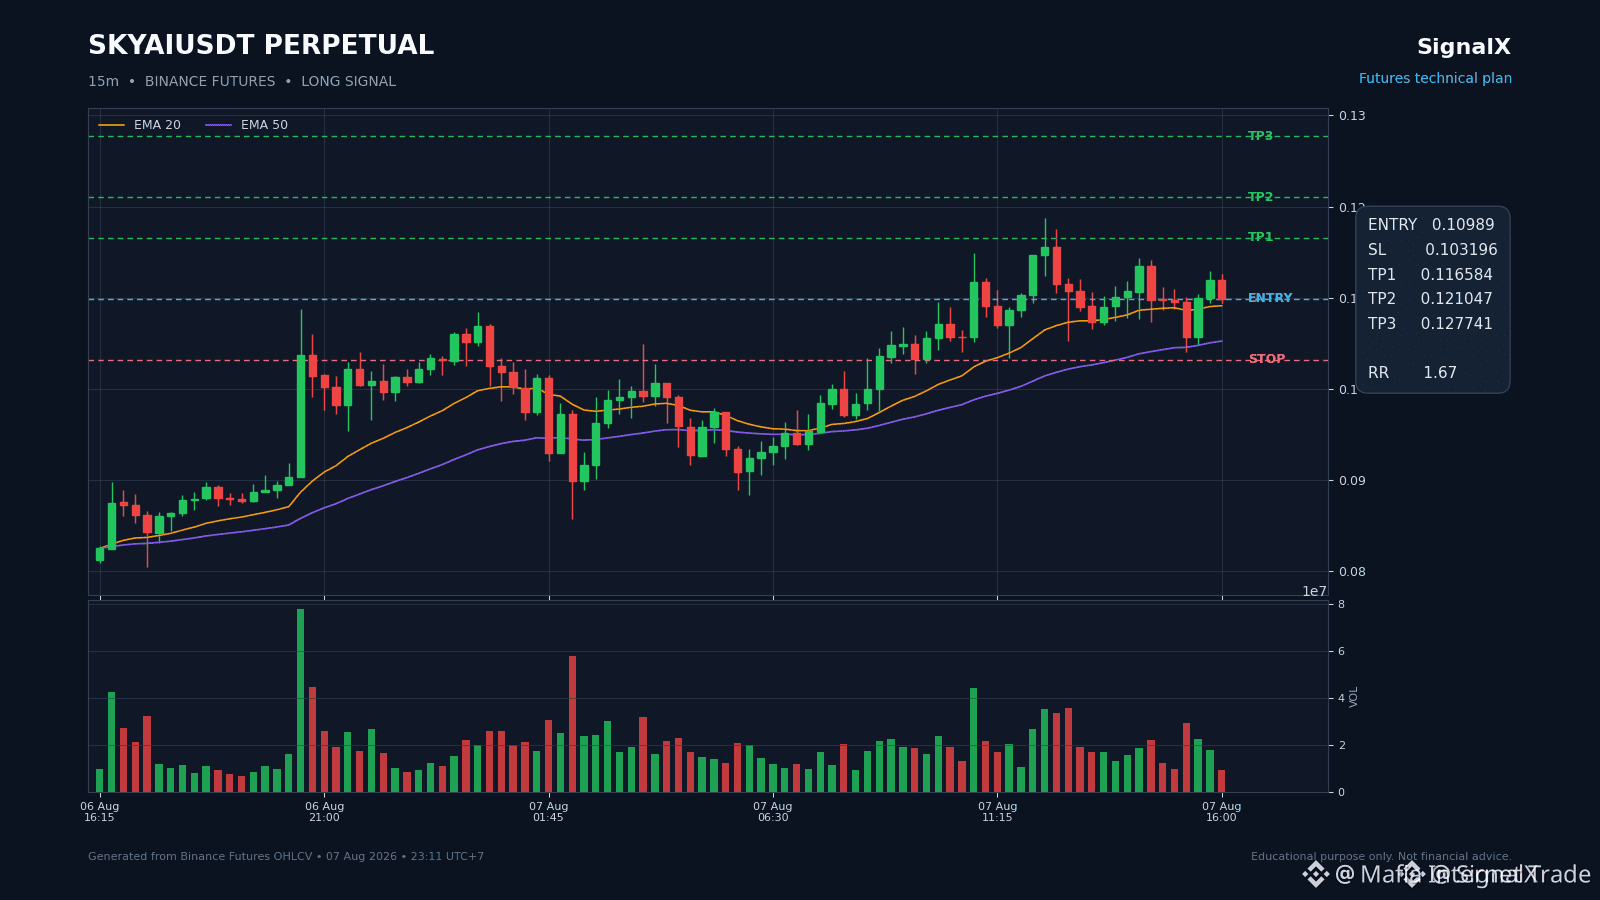Click the SKYAIUSDT PERPETUAL chart title

pos(261,46)
